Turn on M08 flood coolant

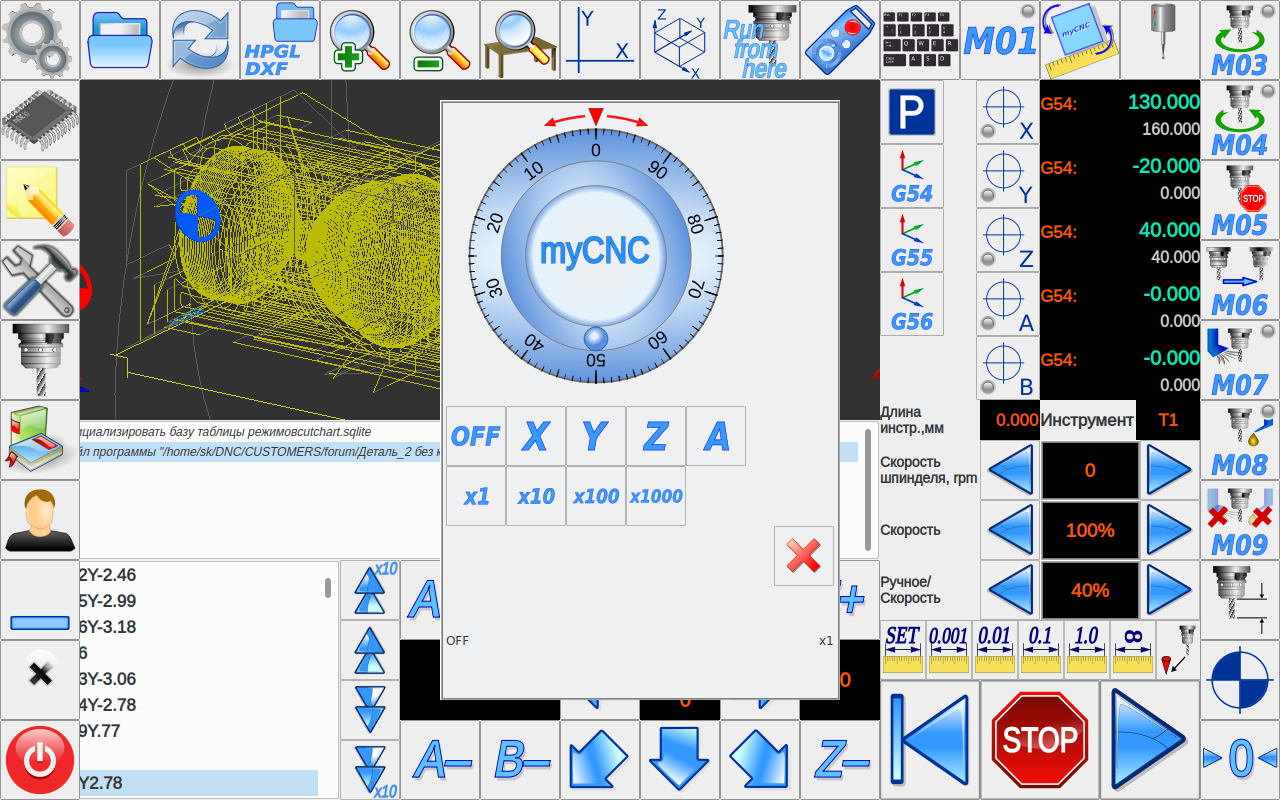[x=1240, y=440]
